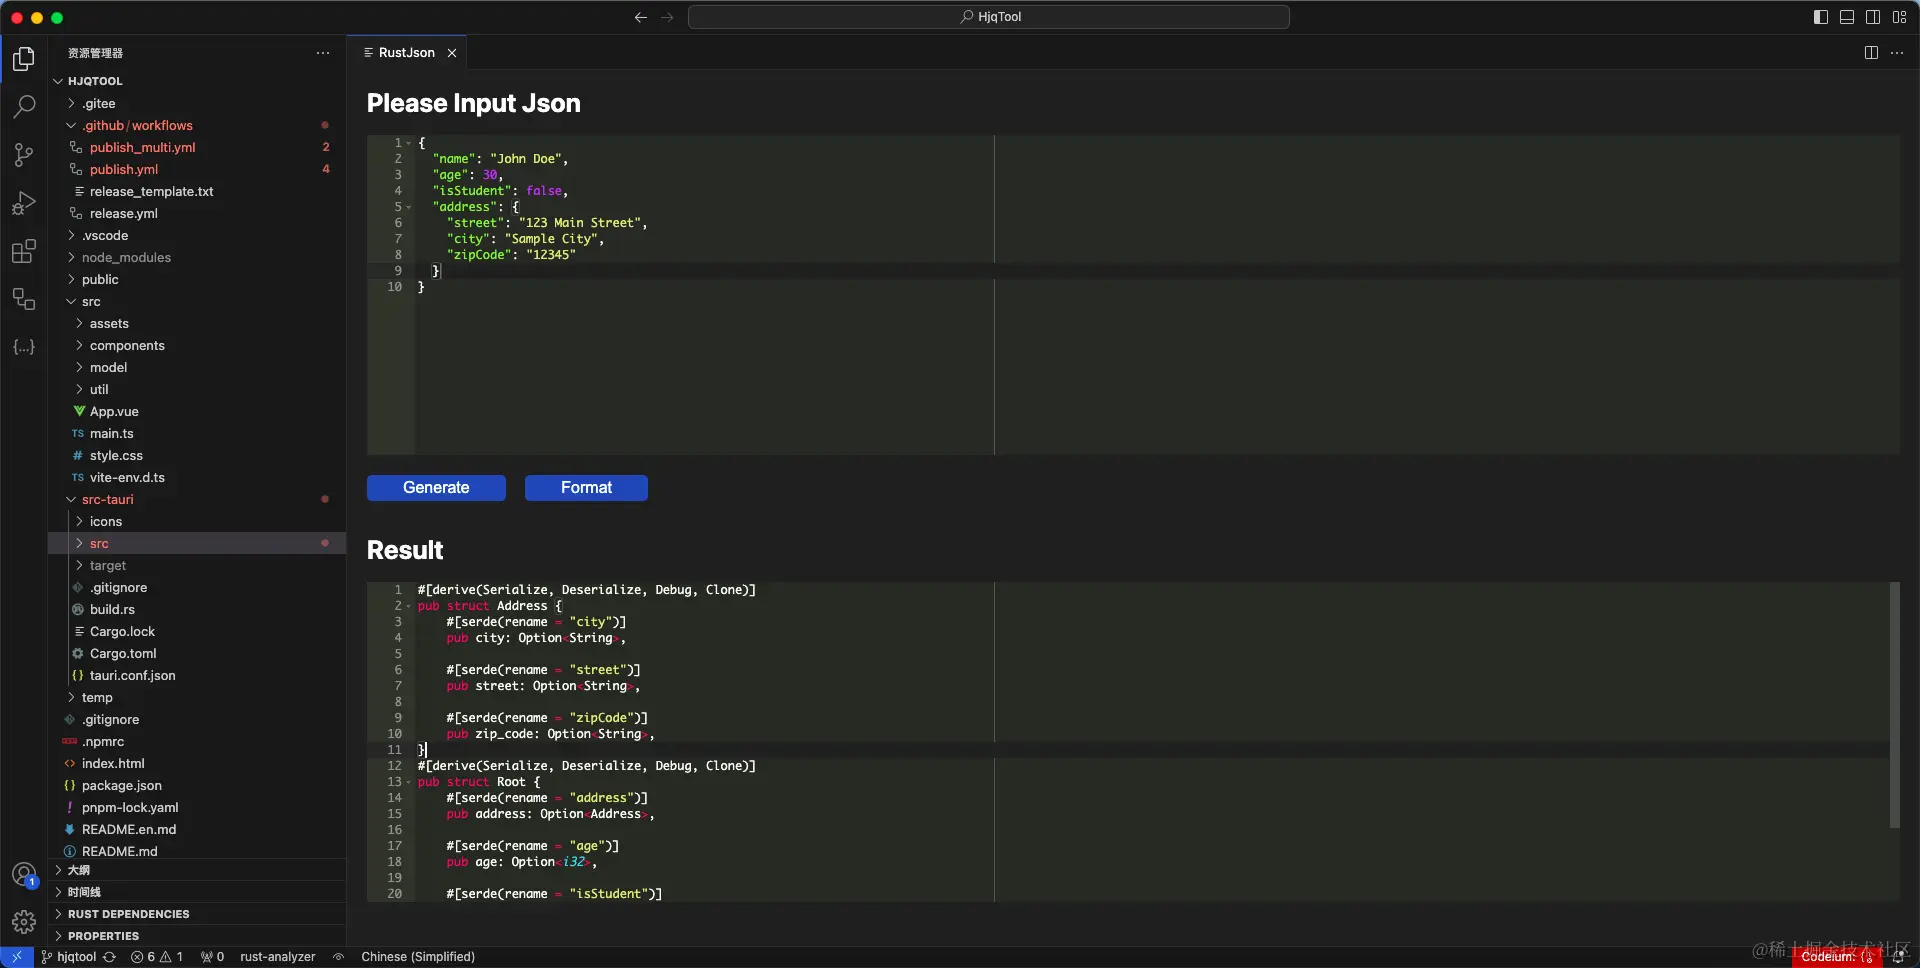Open publish_multi.yml file
This screenshot has height=968, width=1920.
[197, 147]
